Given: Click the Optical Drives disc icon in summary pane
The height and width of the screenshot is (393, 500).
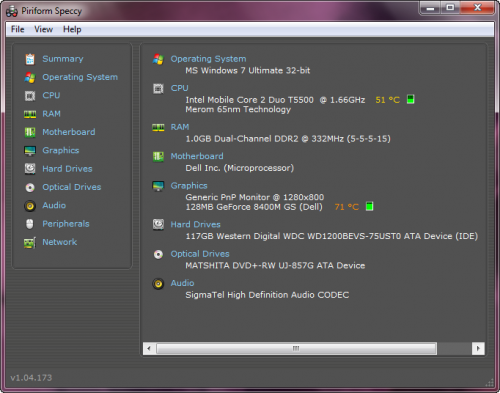Looking at the screenshot, I should coord(158,254).
